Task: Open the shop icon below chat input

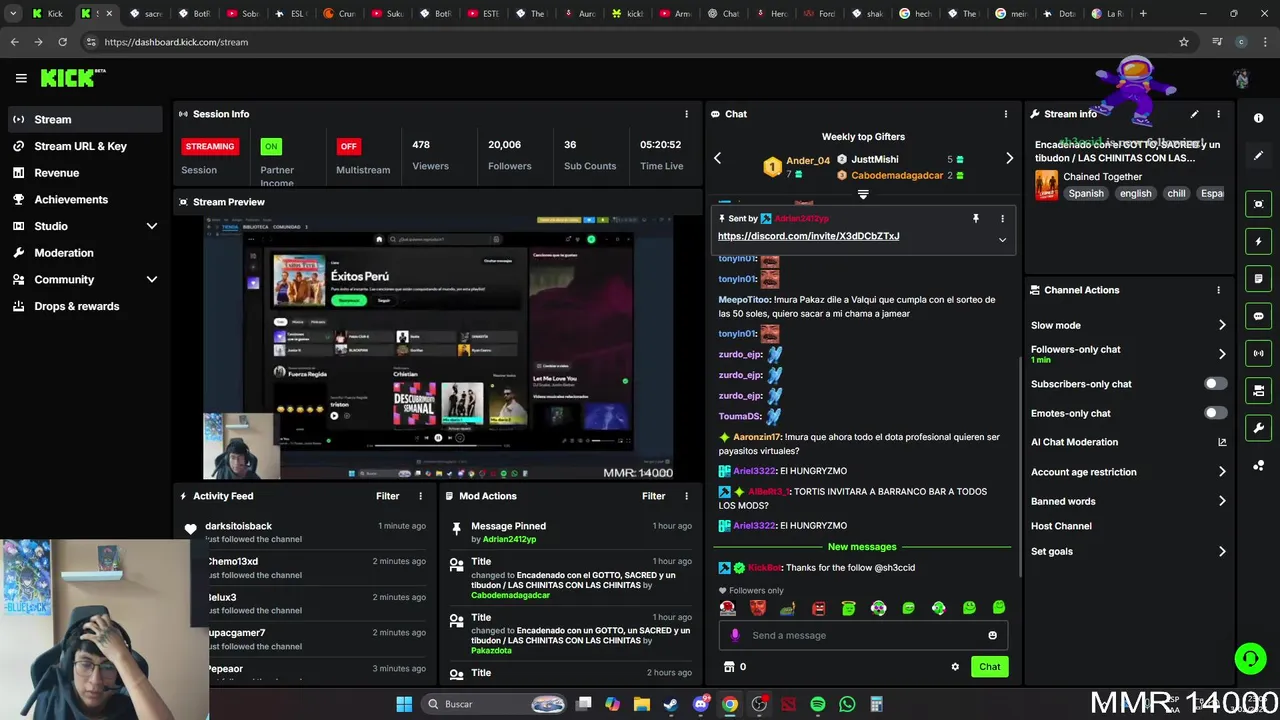Action: (x=728, y=667)
